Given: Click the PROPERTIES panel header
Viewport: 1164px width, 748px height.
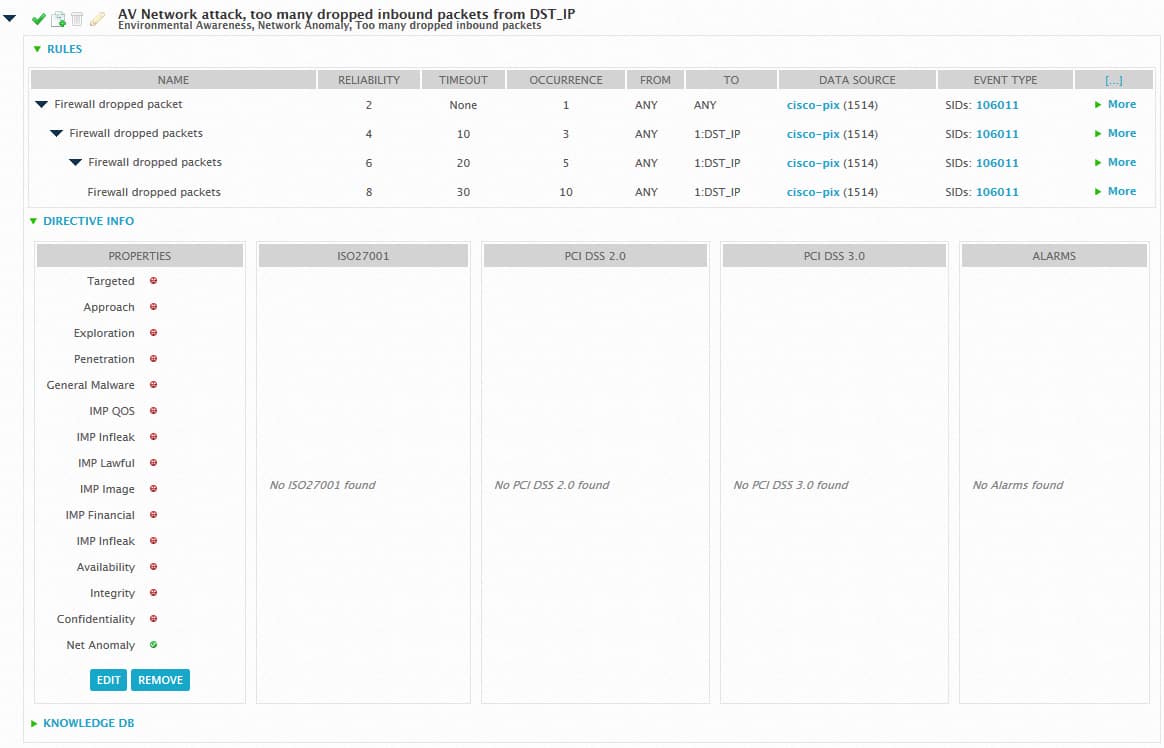Looking at the screenshot, I should click(140, 256).
